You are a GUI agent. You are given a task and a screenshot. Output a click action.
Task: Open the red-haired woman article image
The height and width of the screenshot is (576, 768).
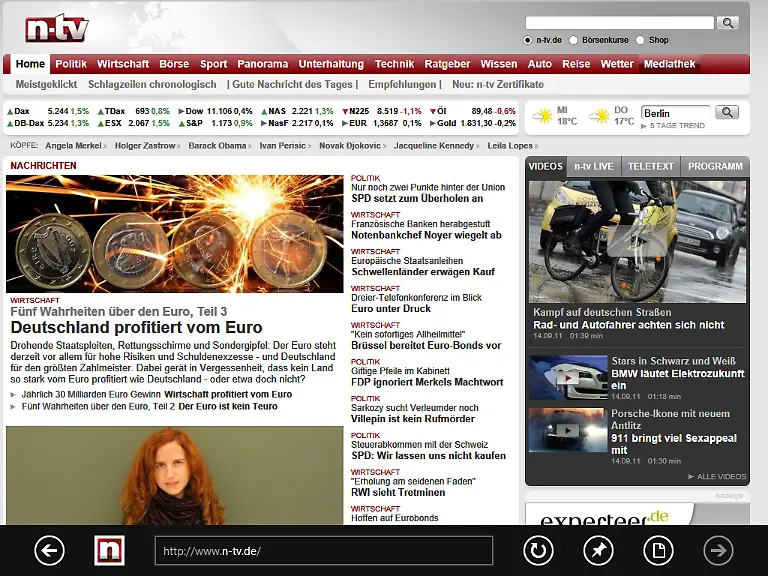(175, 476)
